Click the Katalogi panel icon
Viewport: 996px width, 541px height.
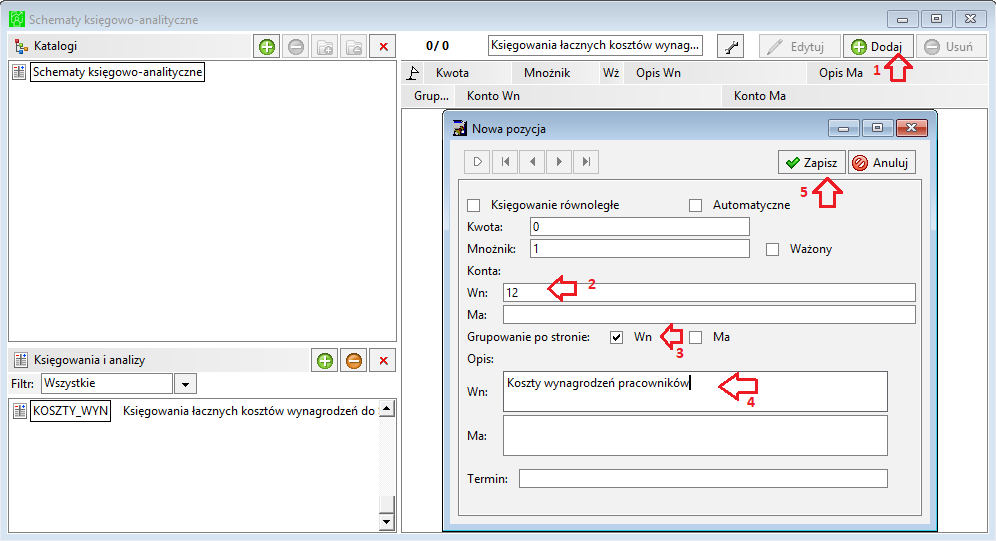(21, 46)
